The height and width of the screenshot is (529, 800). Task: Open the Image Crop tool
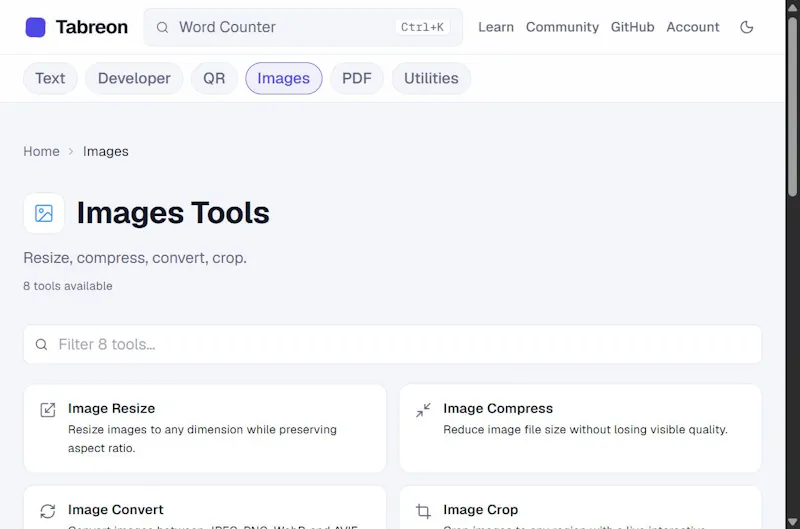tap(580, 508)
